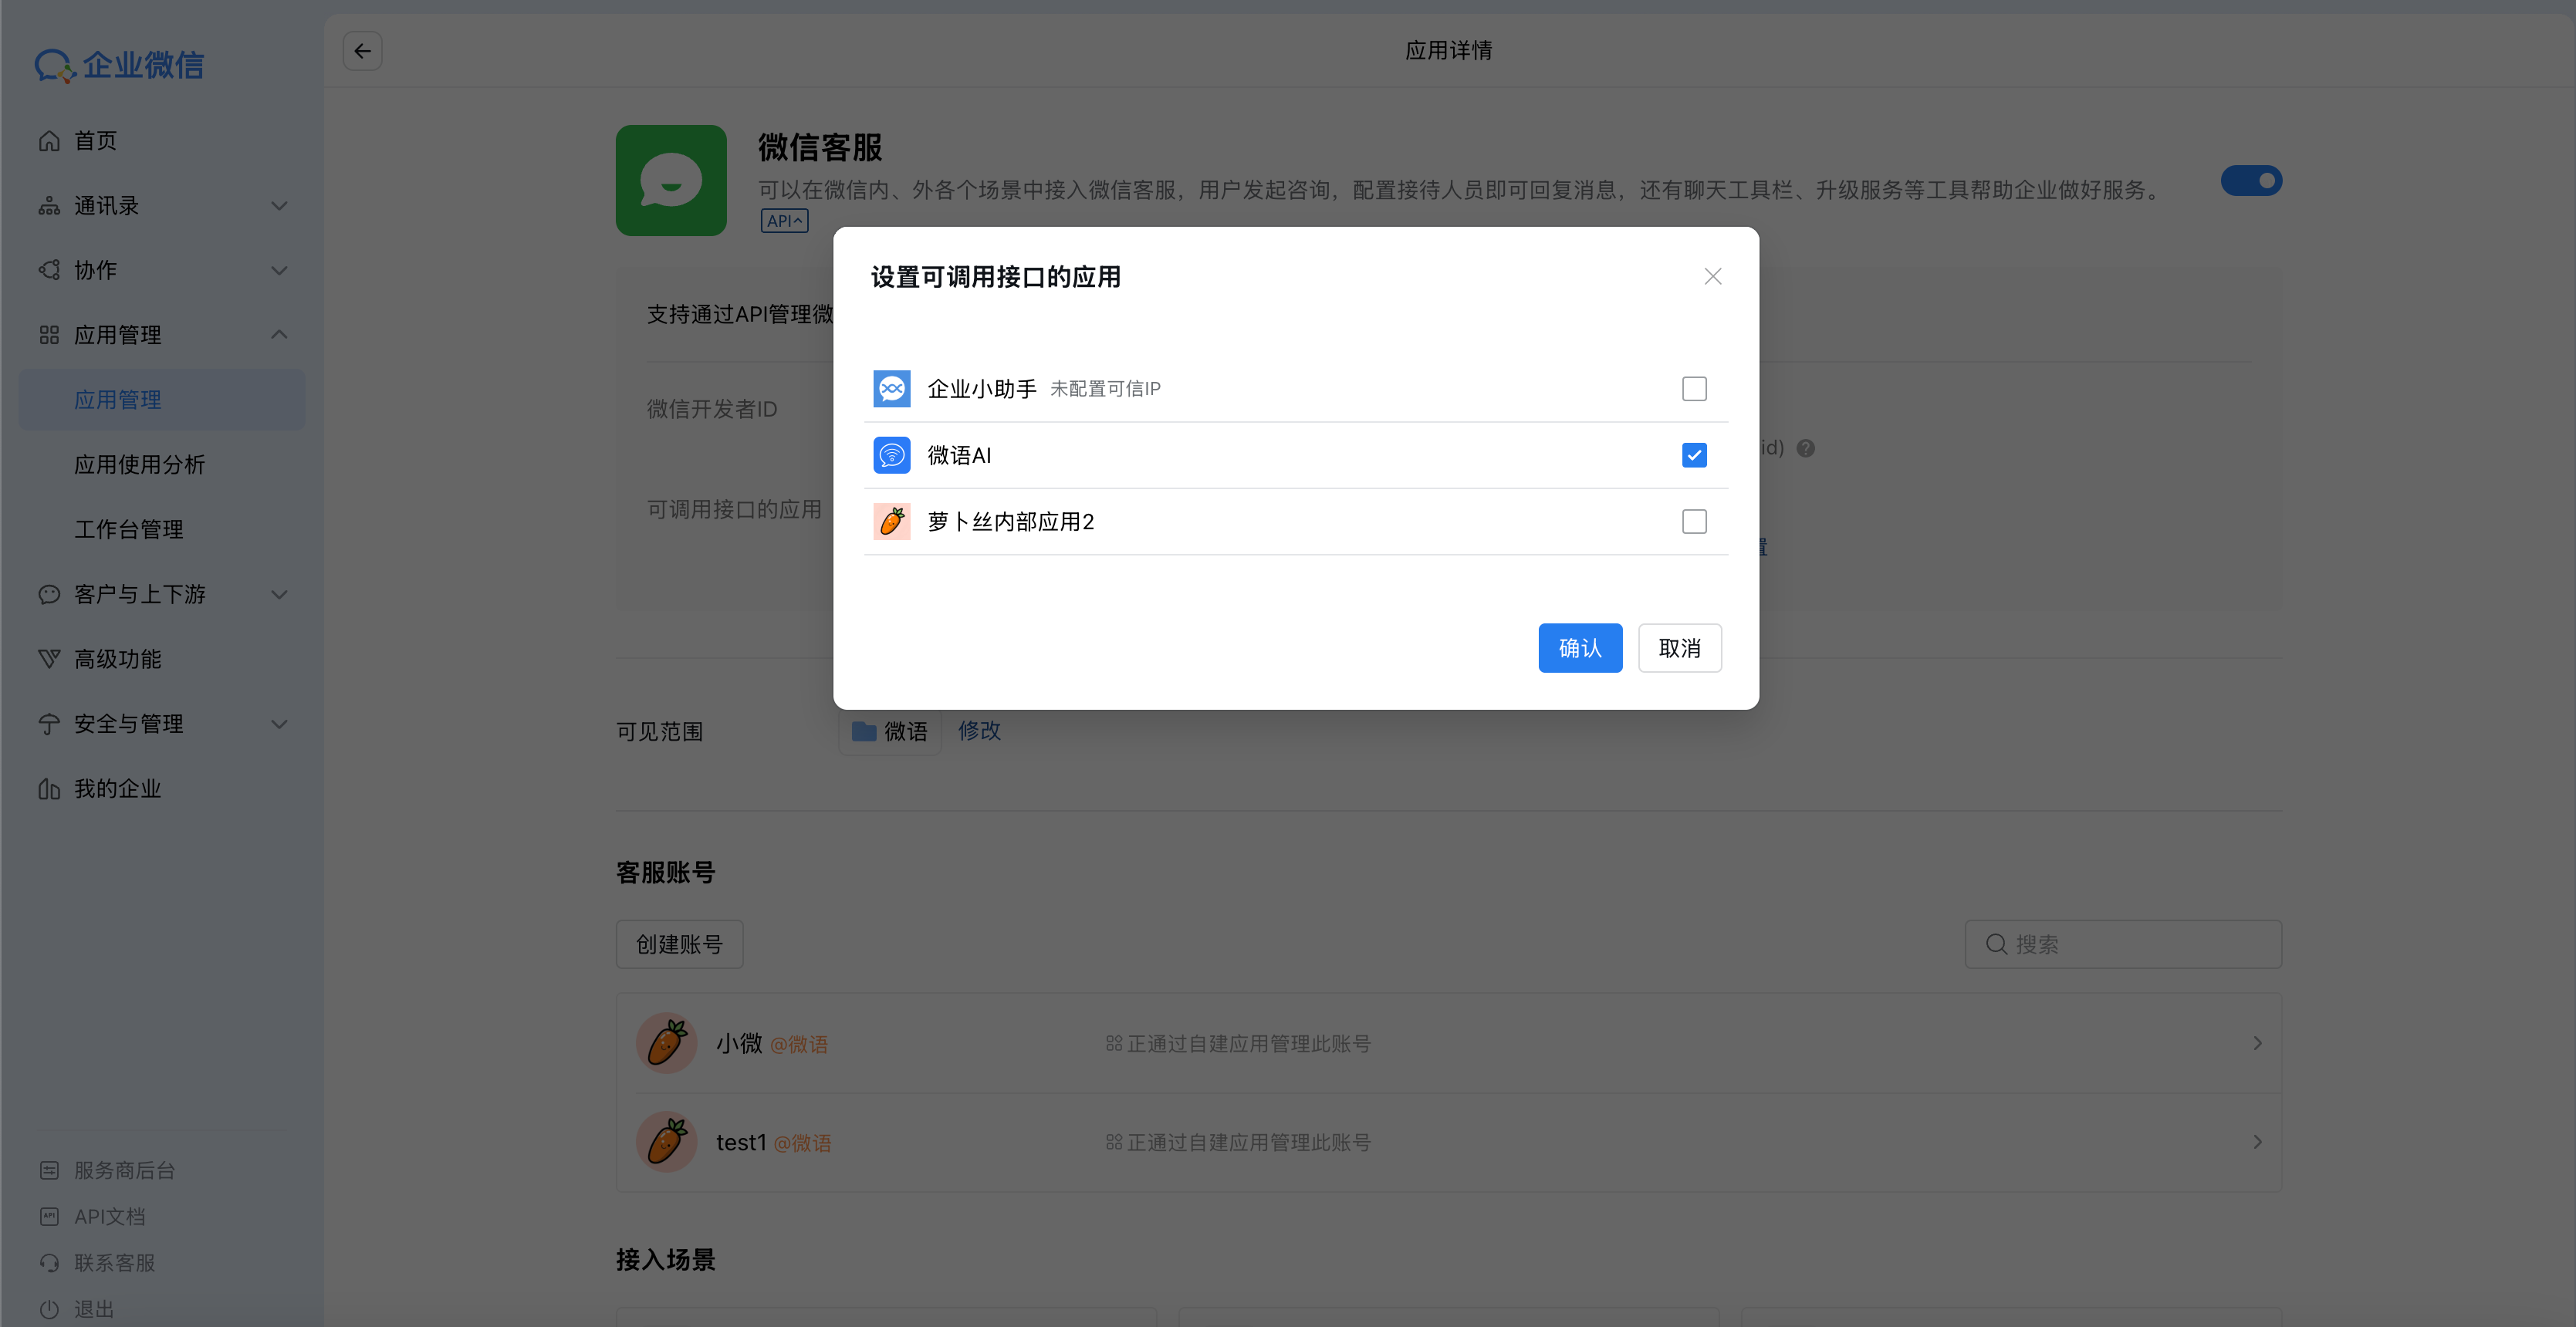2576x1327 pixels.
Task: Select 应用使用分析 menu item
Action: coord(140,464)
